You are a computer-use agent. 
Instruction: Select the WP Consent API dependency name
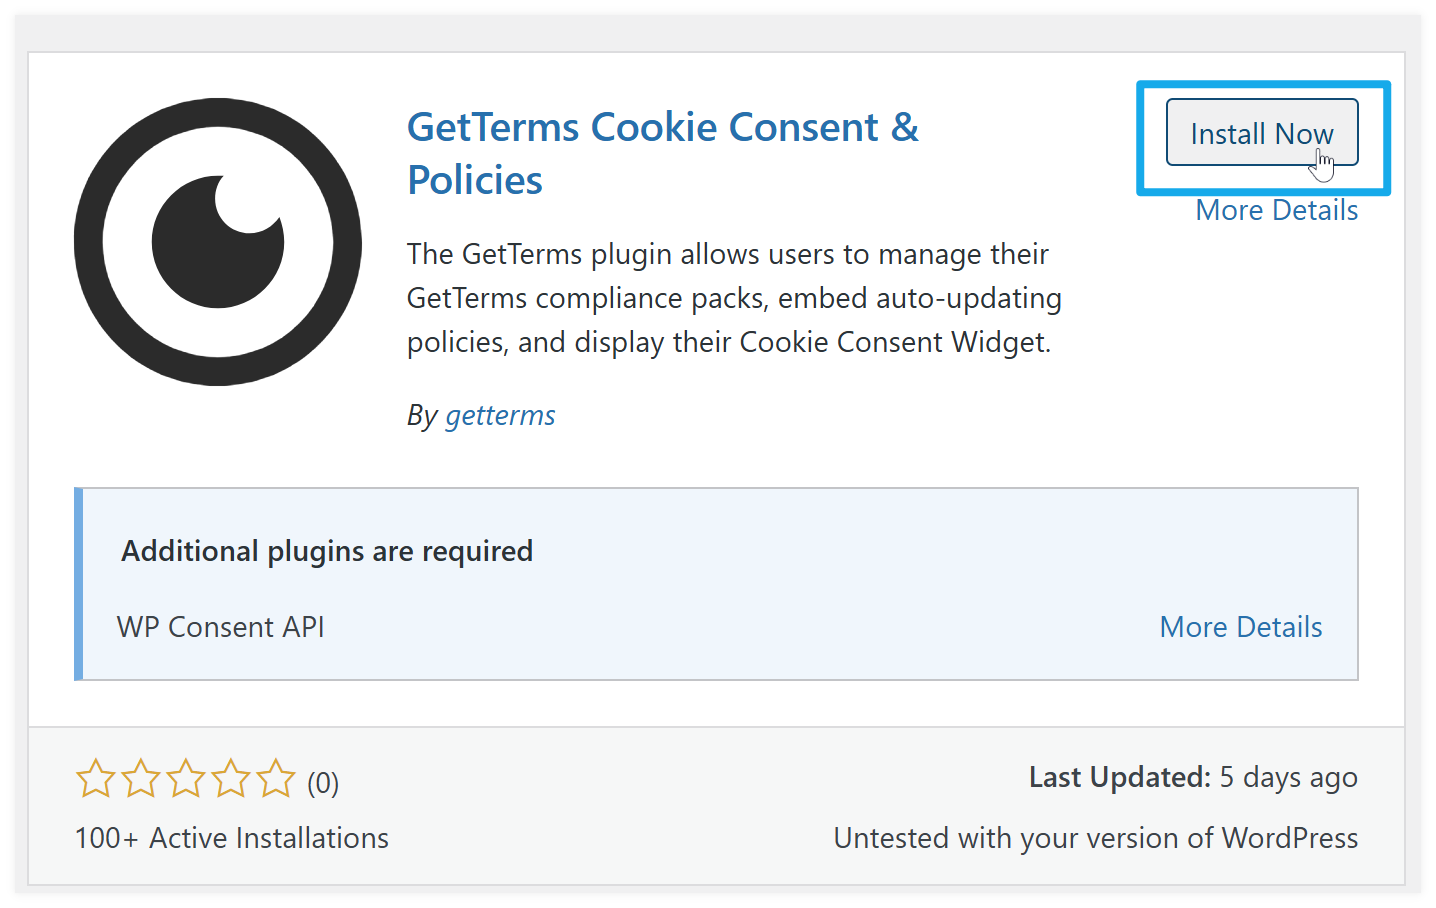[221, 627]
